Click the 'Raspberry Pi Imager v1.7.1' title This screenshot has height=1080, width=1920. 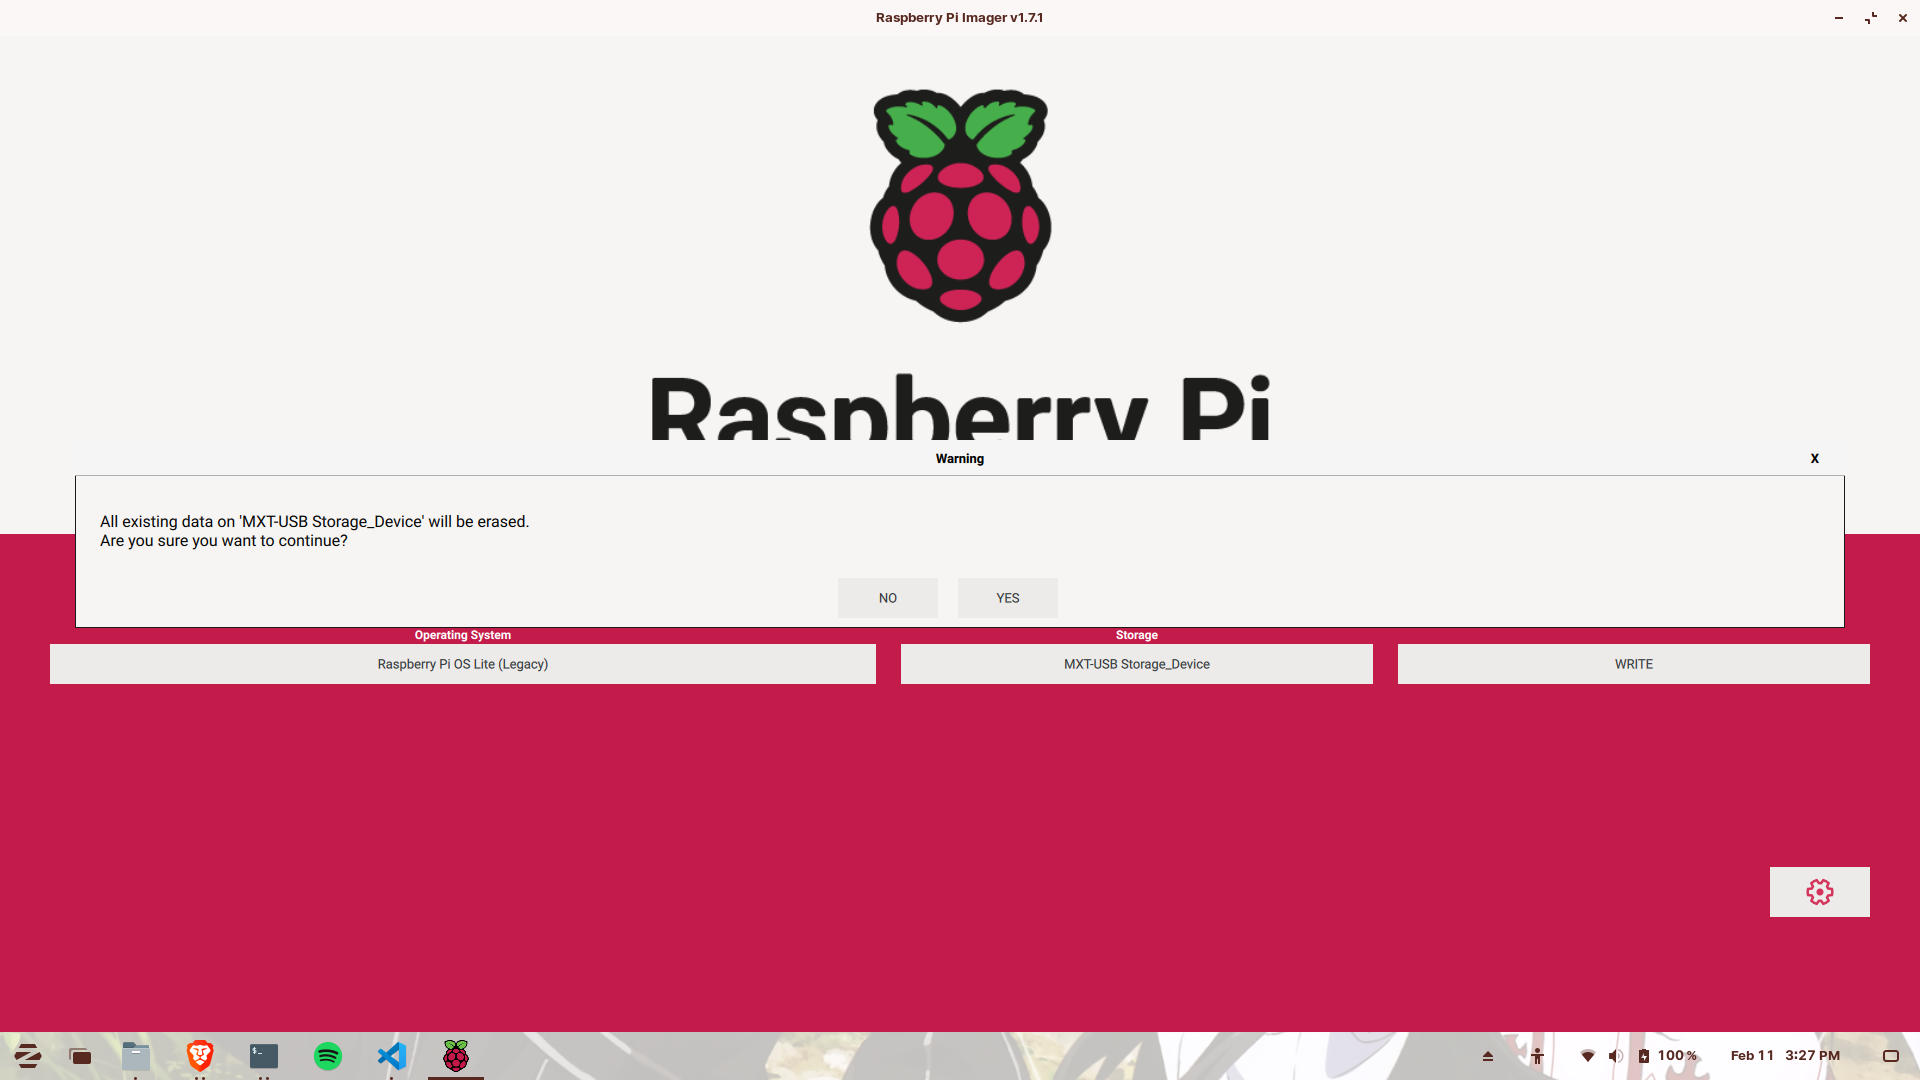[960, 18]
